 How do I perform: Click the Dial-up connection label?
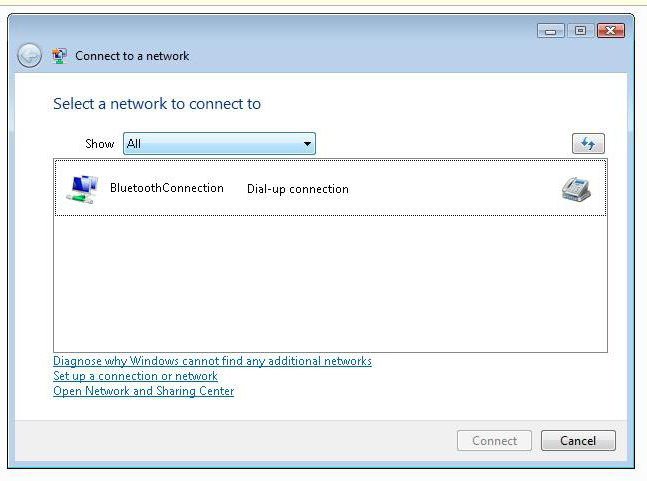point(298,189)
